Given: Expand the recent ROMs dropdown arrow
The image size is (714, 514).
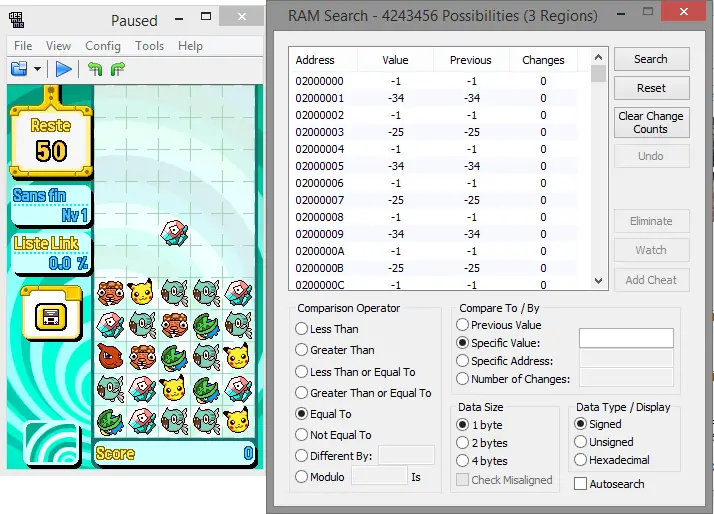Looking at the screenshot, I should (37, 69).
